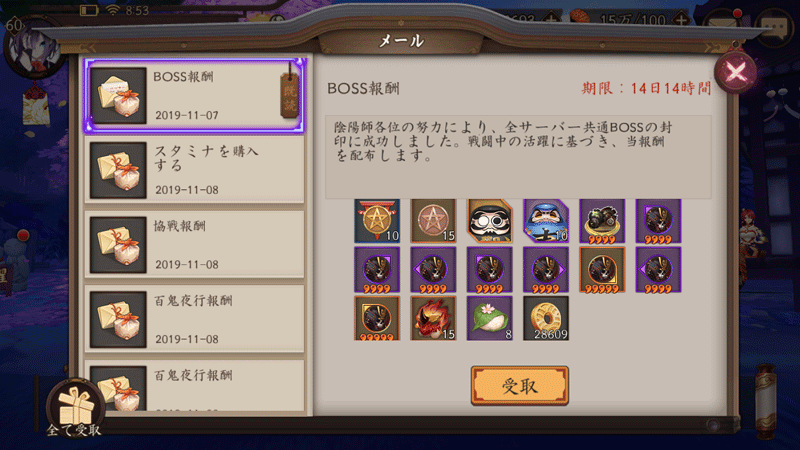This screenshot has height=450, width=800.
Task: Tap the wooden tag on BOSS報酬 mail
Action: pos(290,95)
